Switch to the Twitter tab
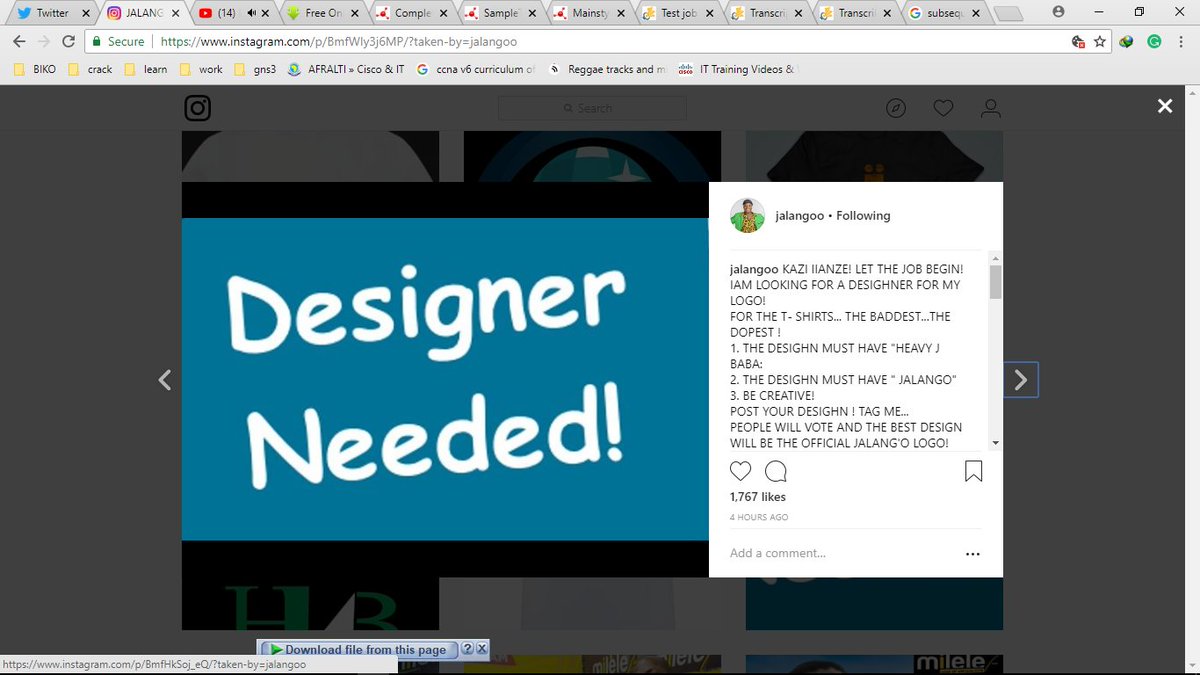The image size is (1200, 675). click(x=50, y=13)
